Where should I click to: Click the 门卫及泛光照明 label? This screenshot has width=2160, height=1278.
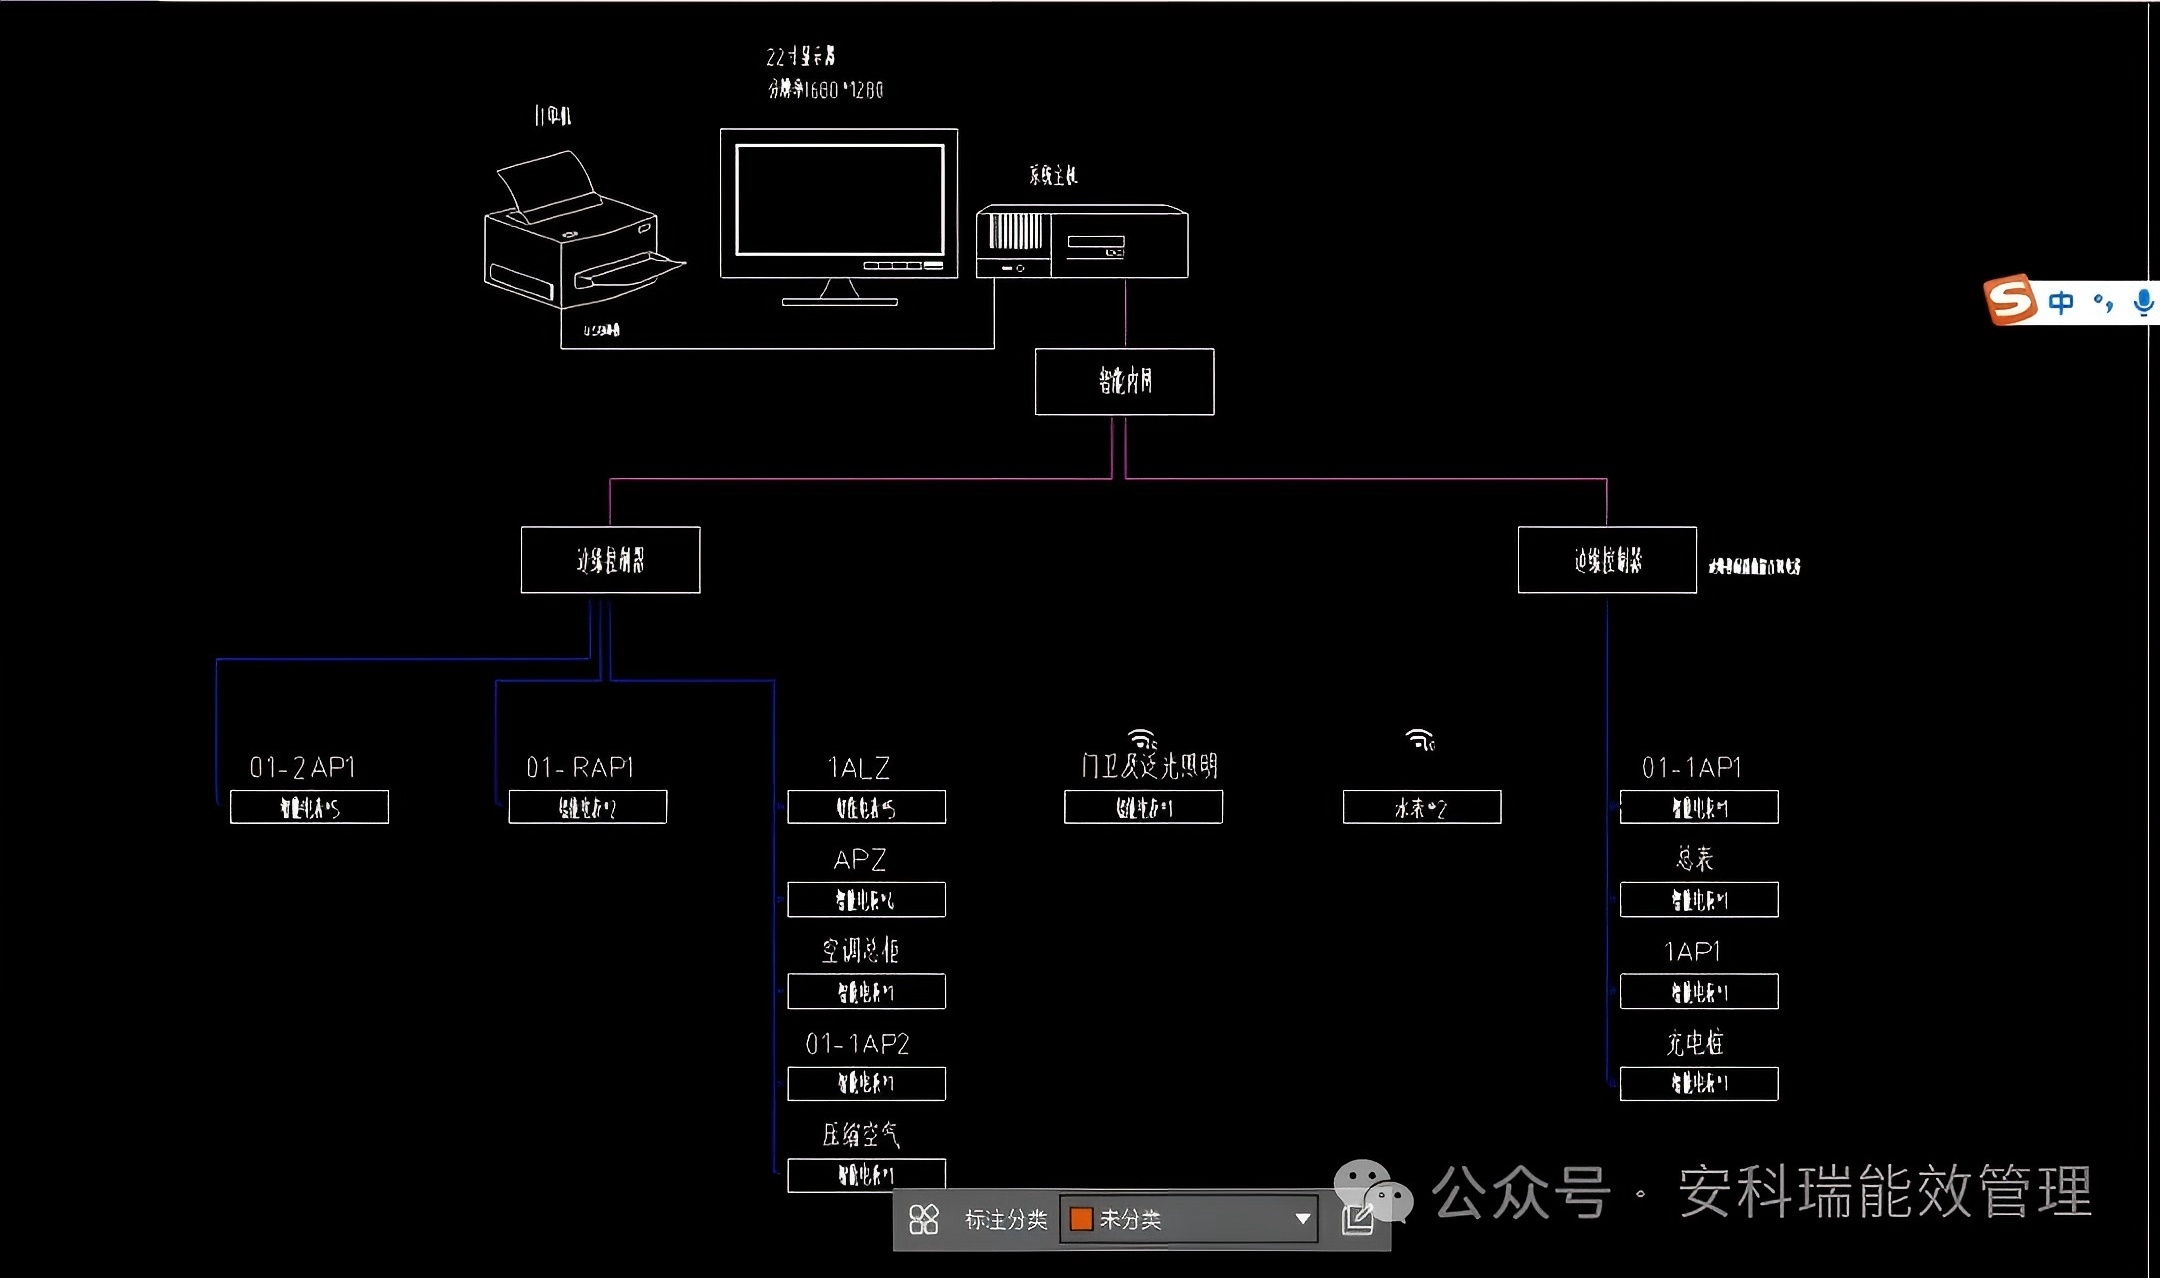(x=1149, y=766)
